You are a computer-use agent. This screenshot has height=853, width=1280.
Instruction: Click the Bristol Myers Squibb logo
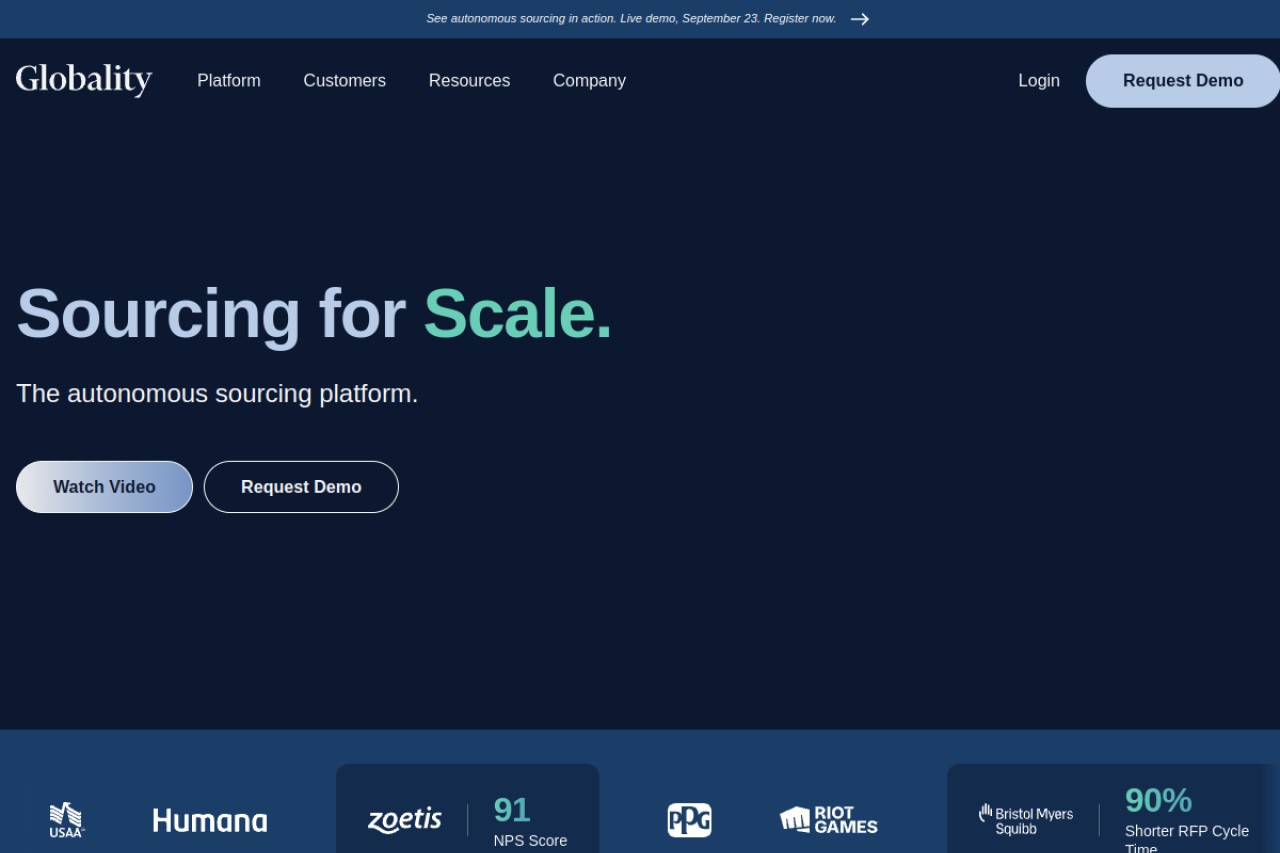(x=1025, y=820)
